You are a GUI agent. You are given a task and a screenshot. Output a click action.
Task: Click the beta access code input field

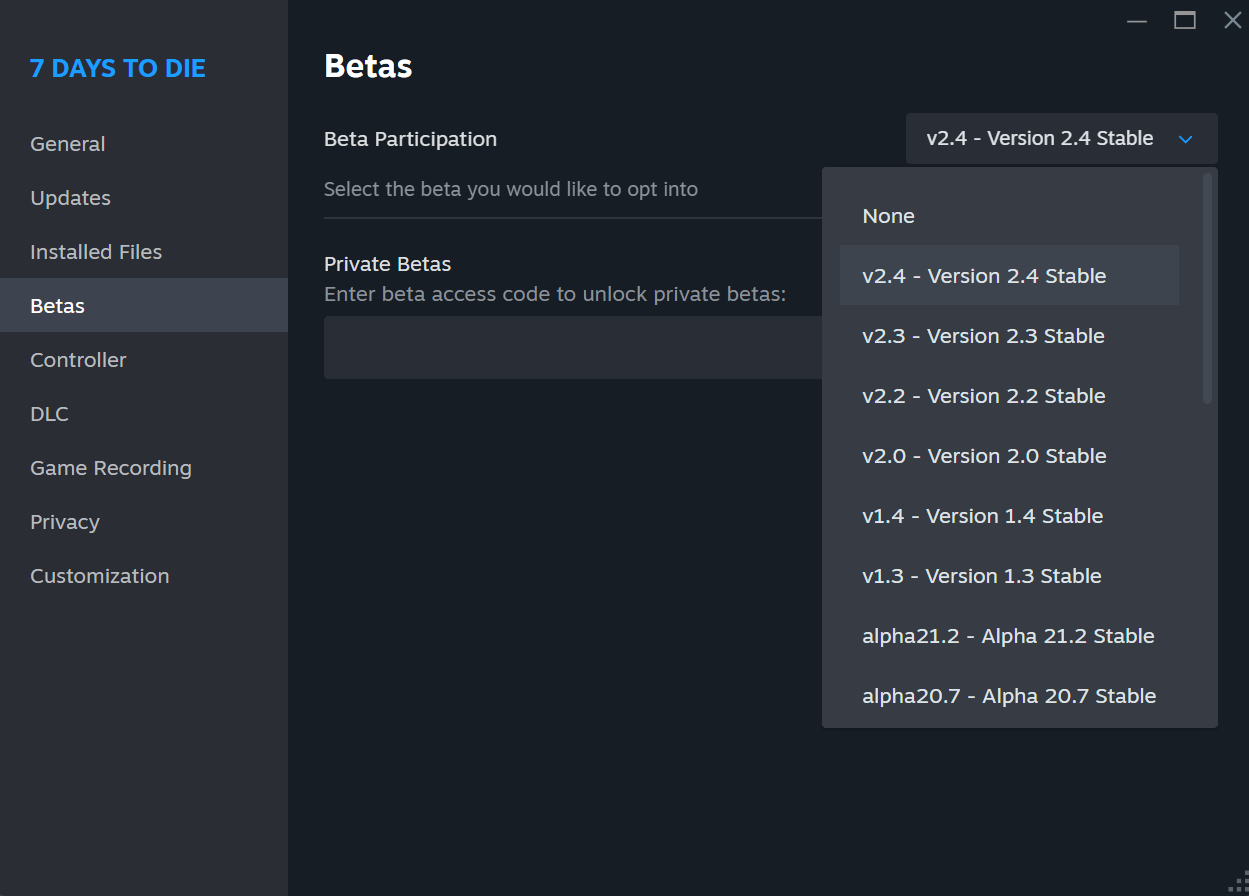[x=572, y=347]
